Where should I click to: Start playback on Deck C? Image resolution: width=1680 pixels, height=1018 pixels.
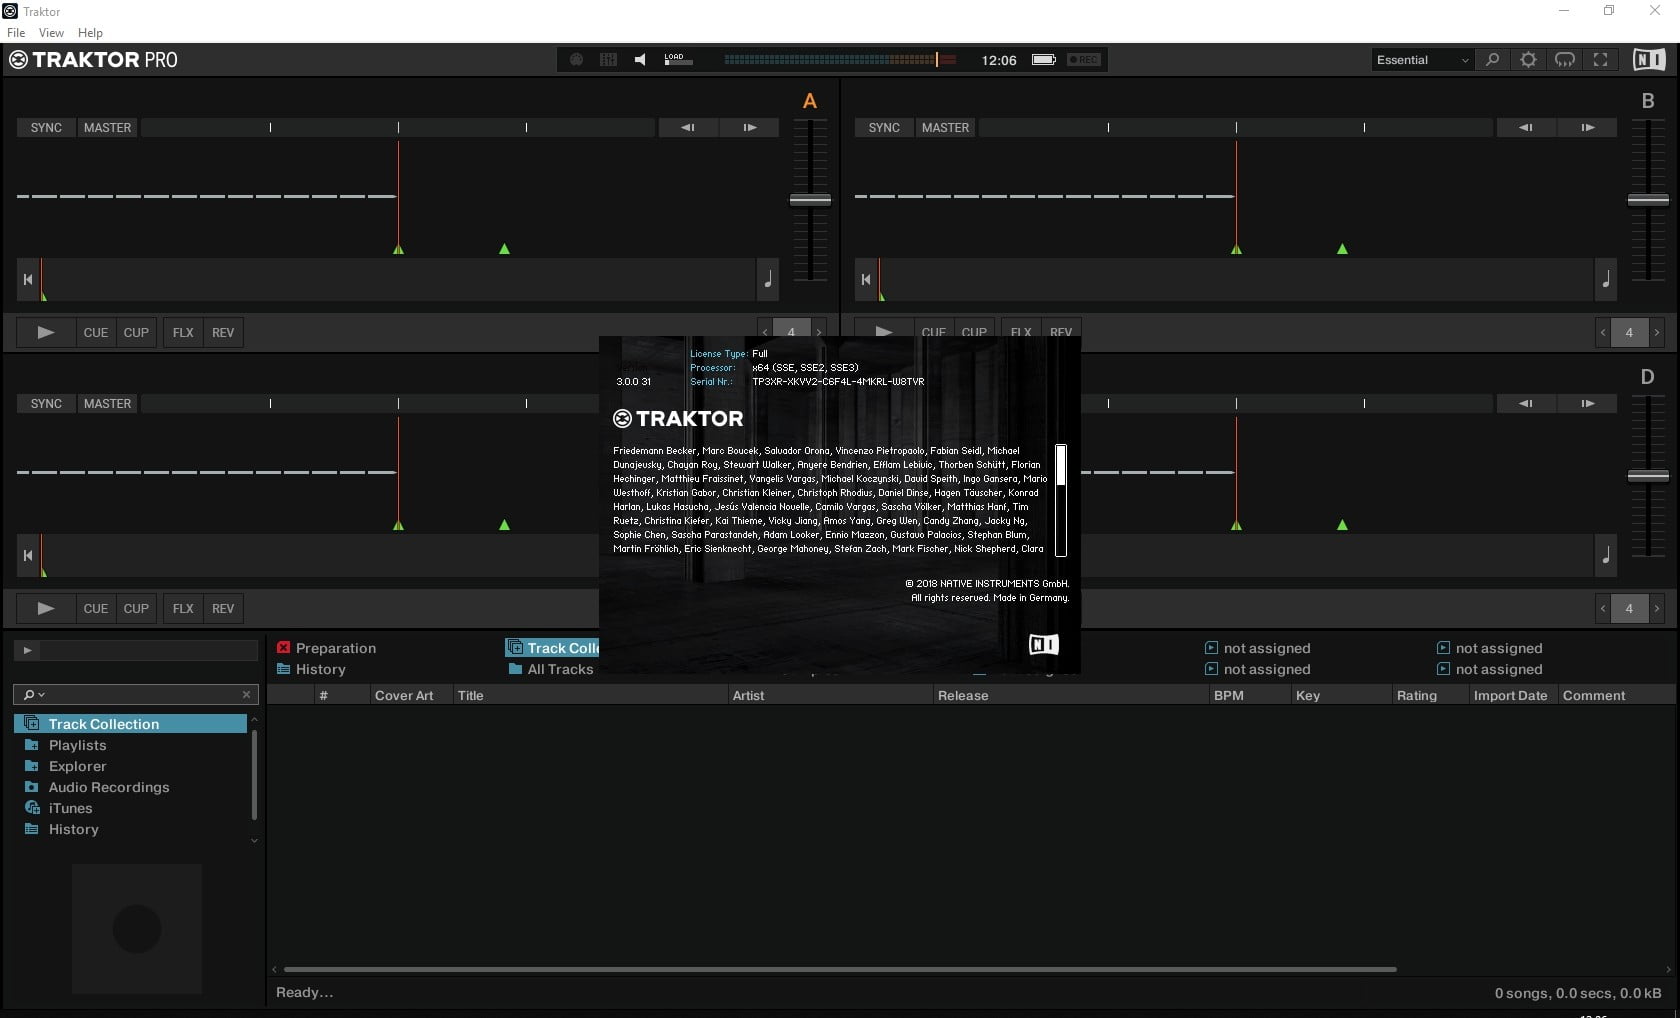click(46, 609)
